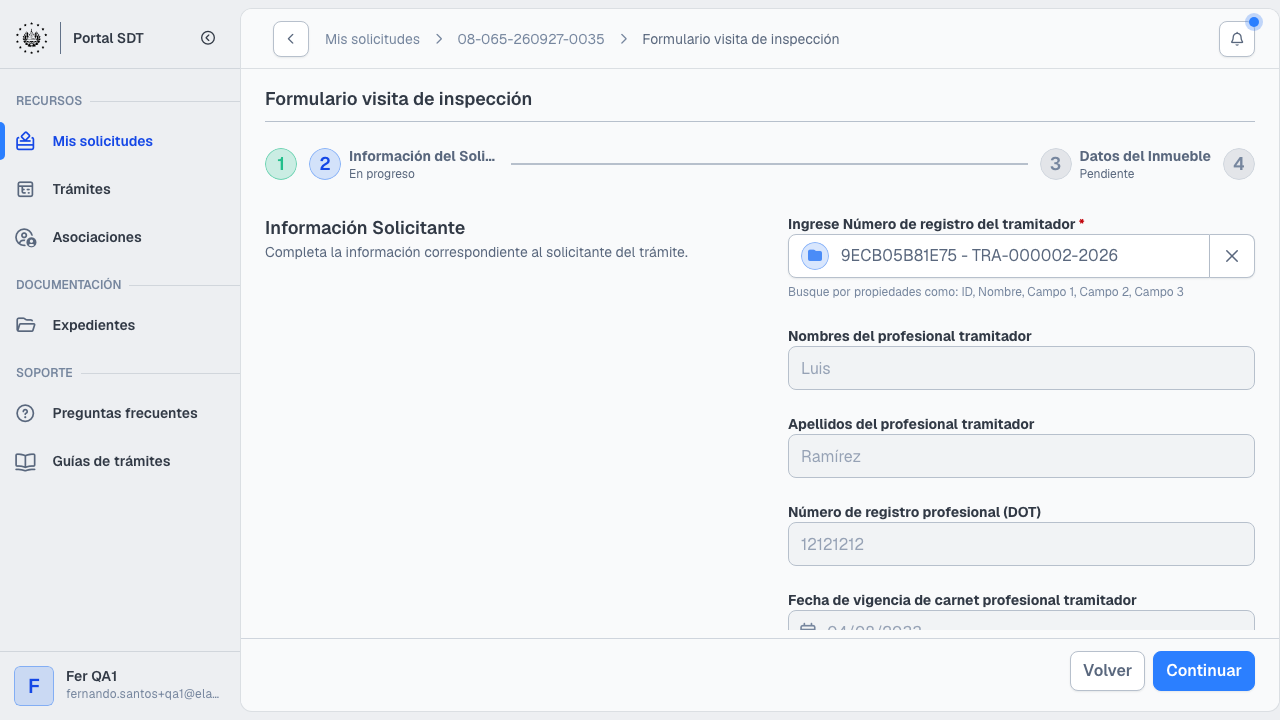Click Número de registro profesional field

tap(1021, 544)
